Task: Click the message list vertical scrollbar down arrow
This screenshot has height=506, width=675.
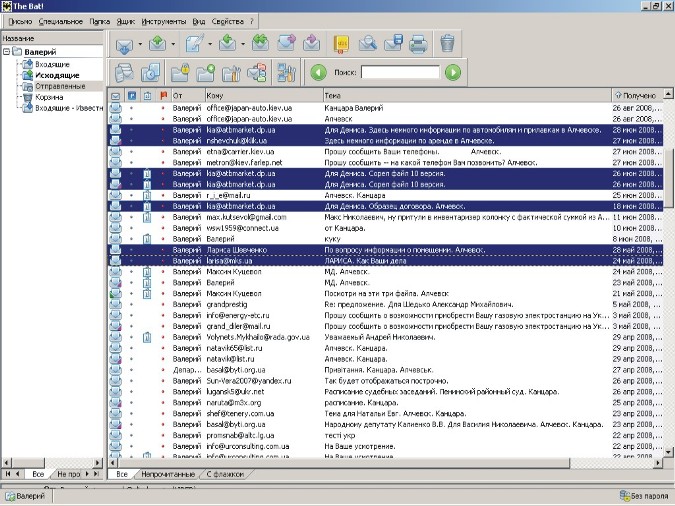Action: click(668, 452)
